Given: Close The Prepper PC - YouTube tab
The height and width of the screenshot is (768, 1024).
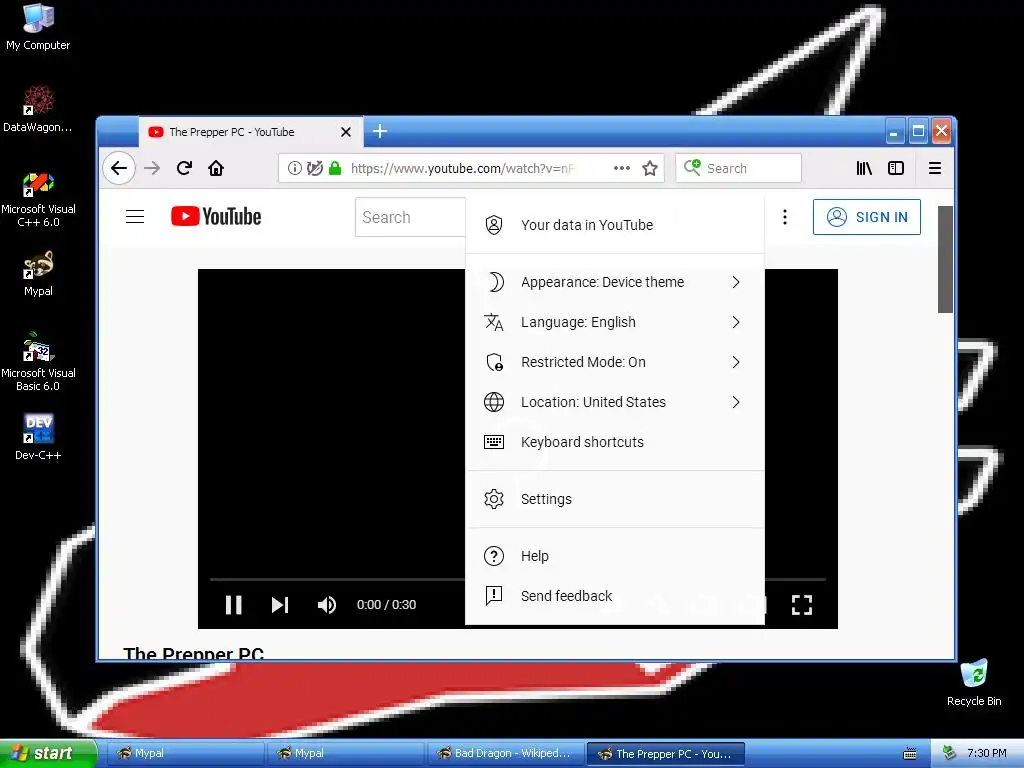Looking at the screenshot, I should [346, 132].
